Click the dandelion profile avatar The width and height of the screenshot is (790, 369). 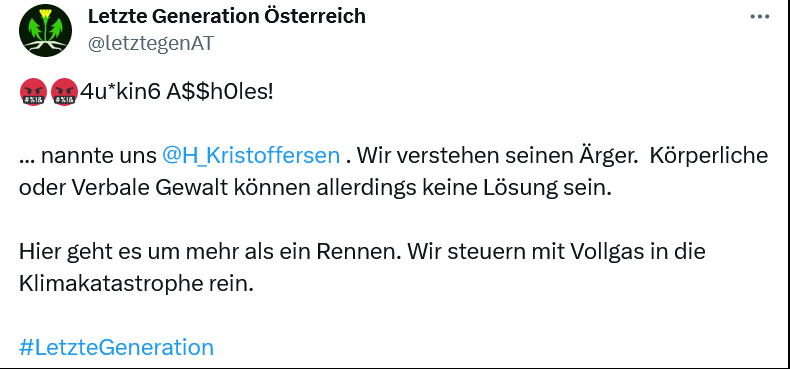tap(45, 30)
